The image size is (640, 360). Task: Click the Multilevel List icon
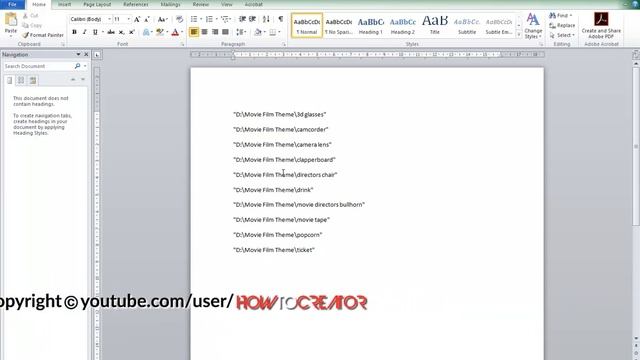click(x=224, y=19)
